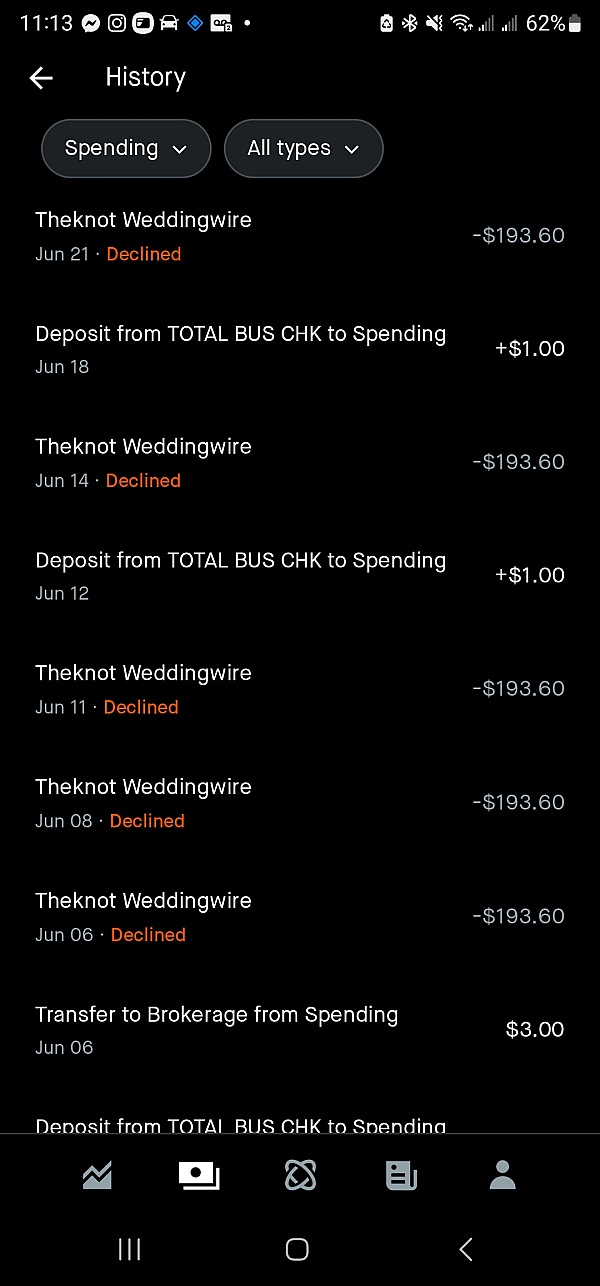
Task: Tap Android system back button
Action: [465, 1248]
